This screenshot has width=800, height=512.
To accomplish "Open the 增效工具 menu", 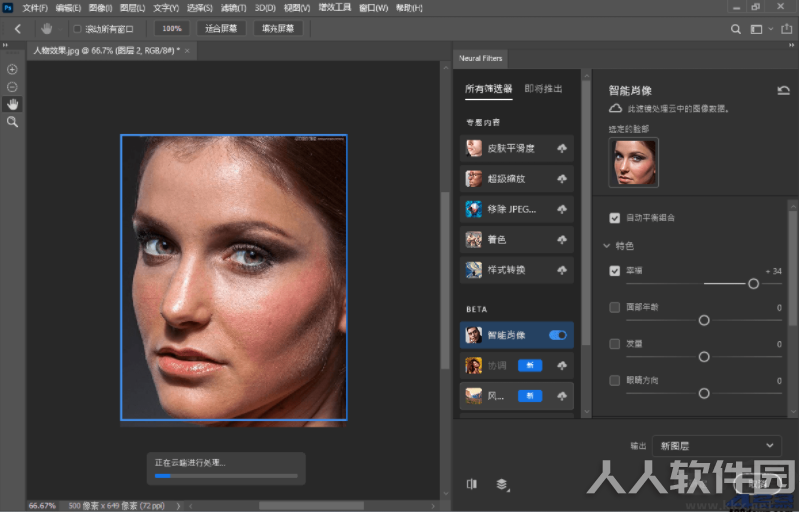I will click(x=335, y=8).
